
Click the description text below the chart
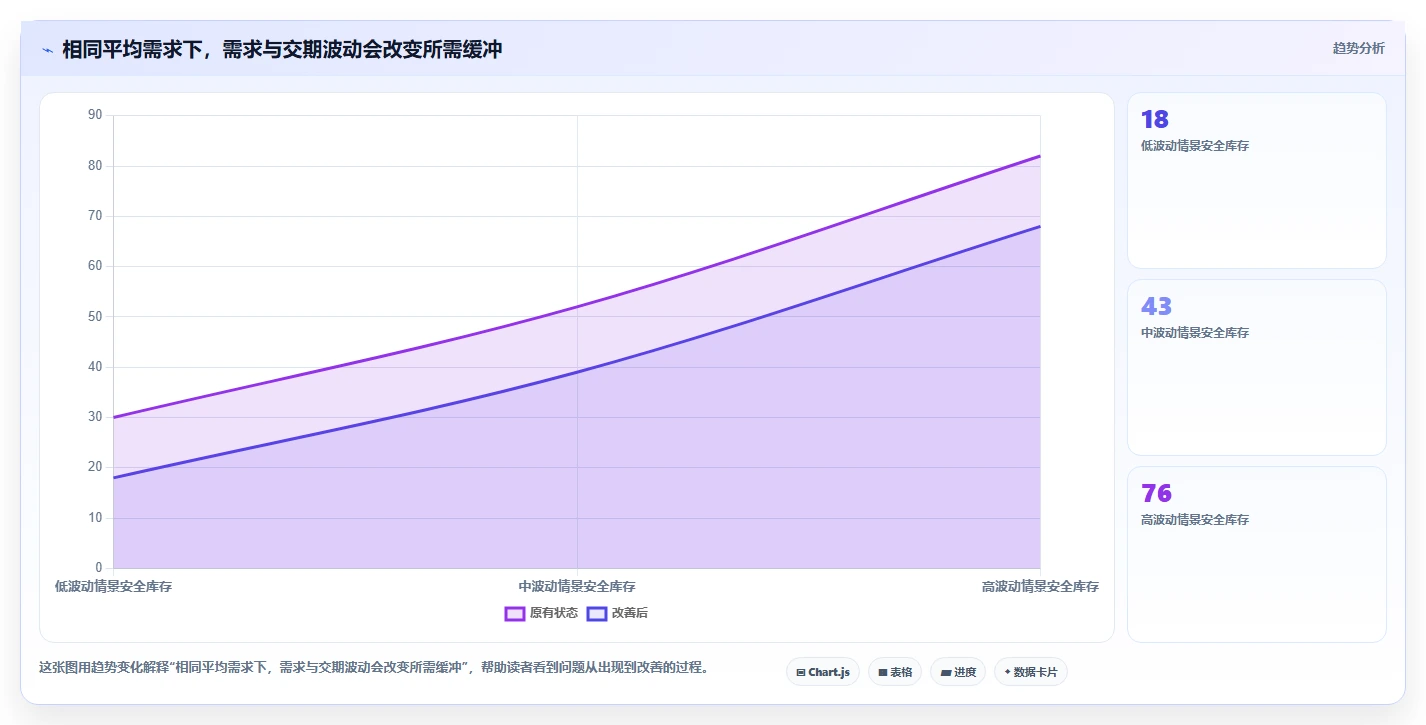pyautogui.click(x=373, y=668)
